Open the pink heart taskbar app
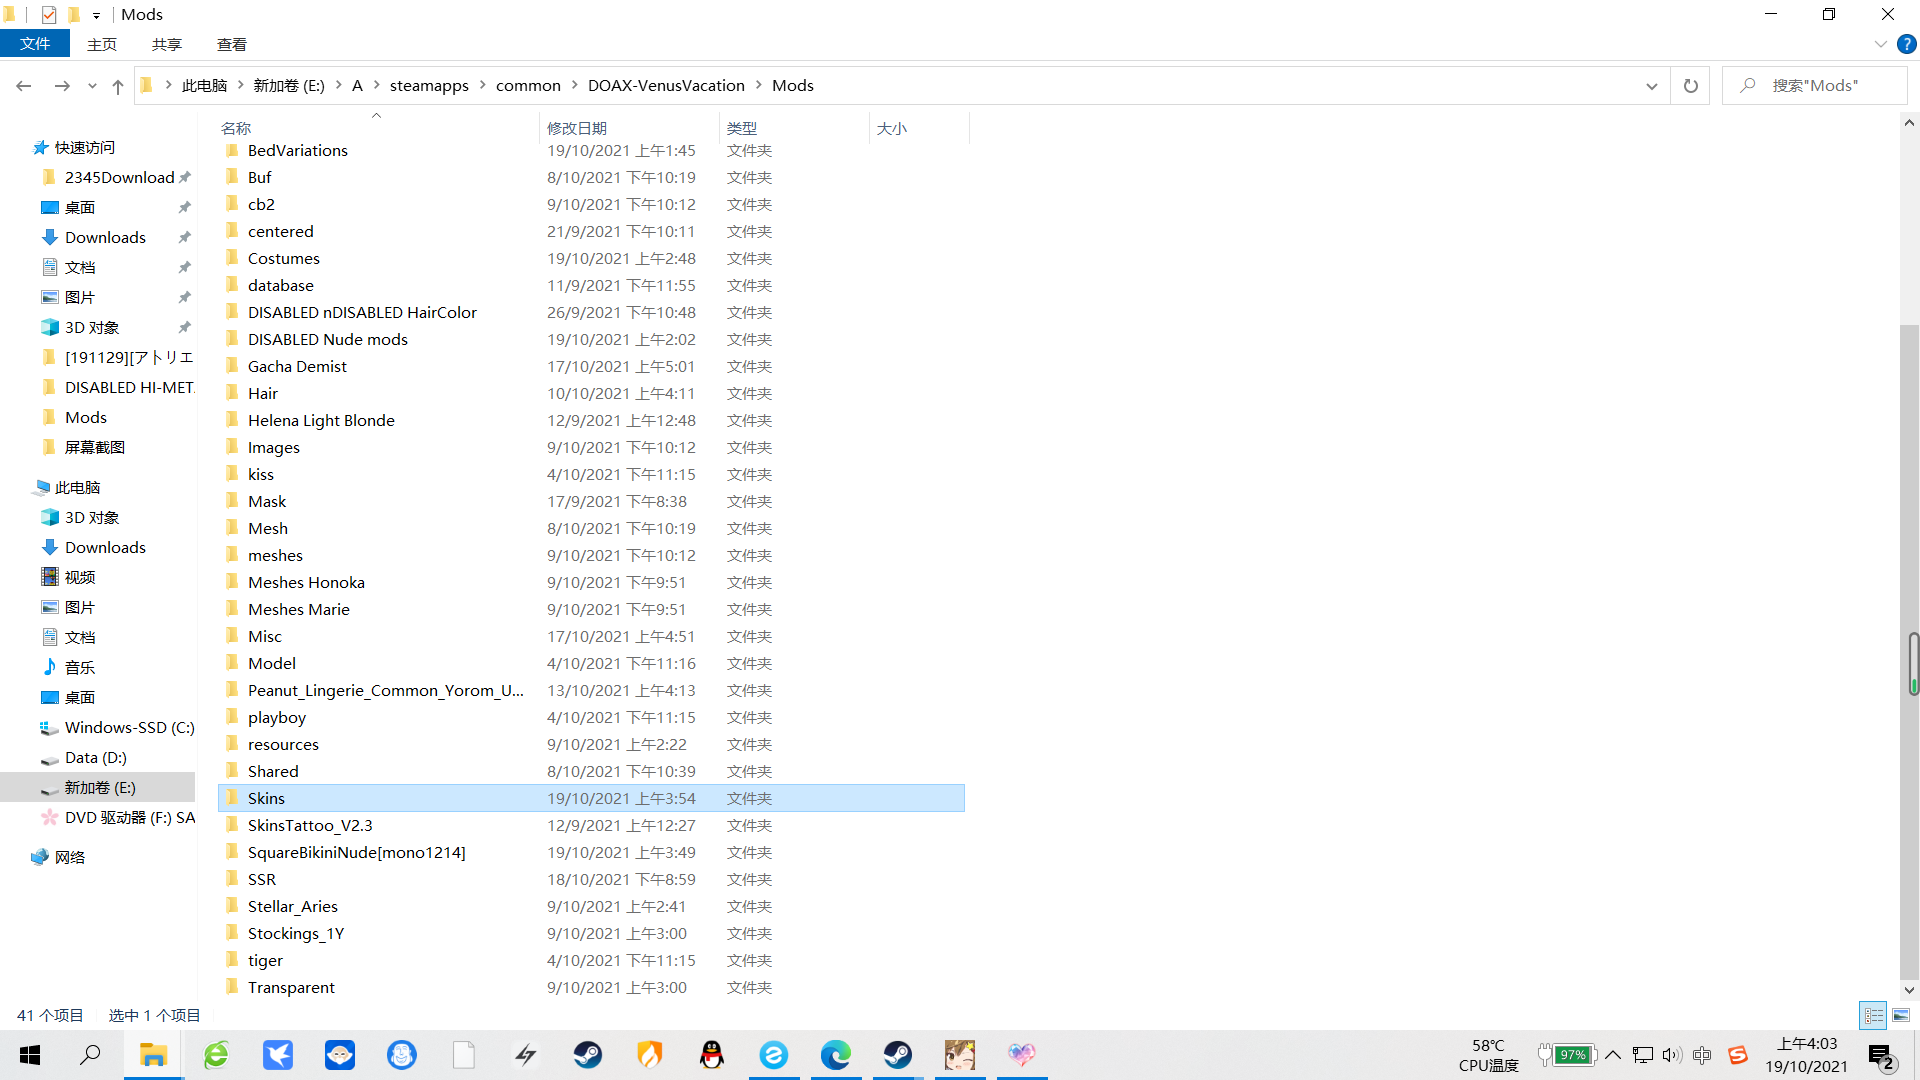This screenshot has height=1080, width=1920. 1022,1055
